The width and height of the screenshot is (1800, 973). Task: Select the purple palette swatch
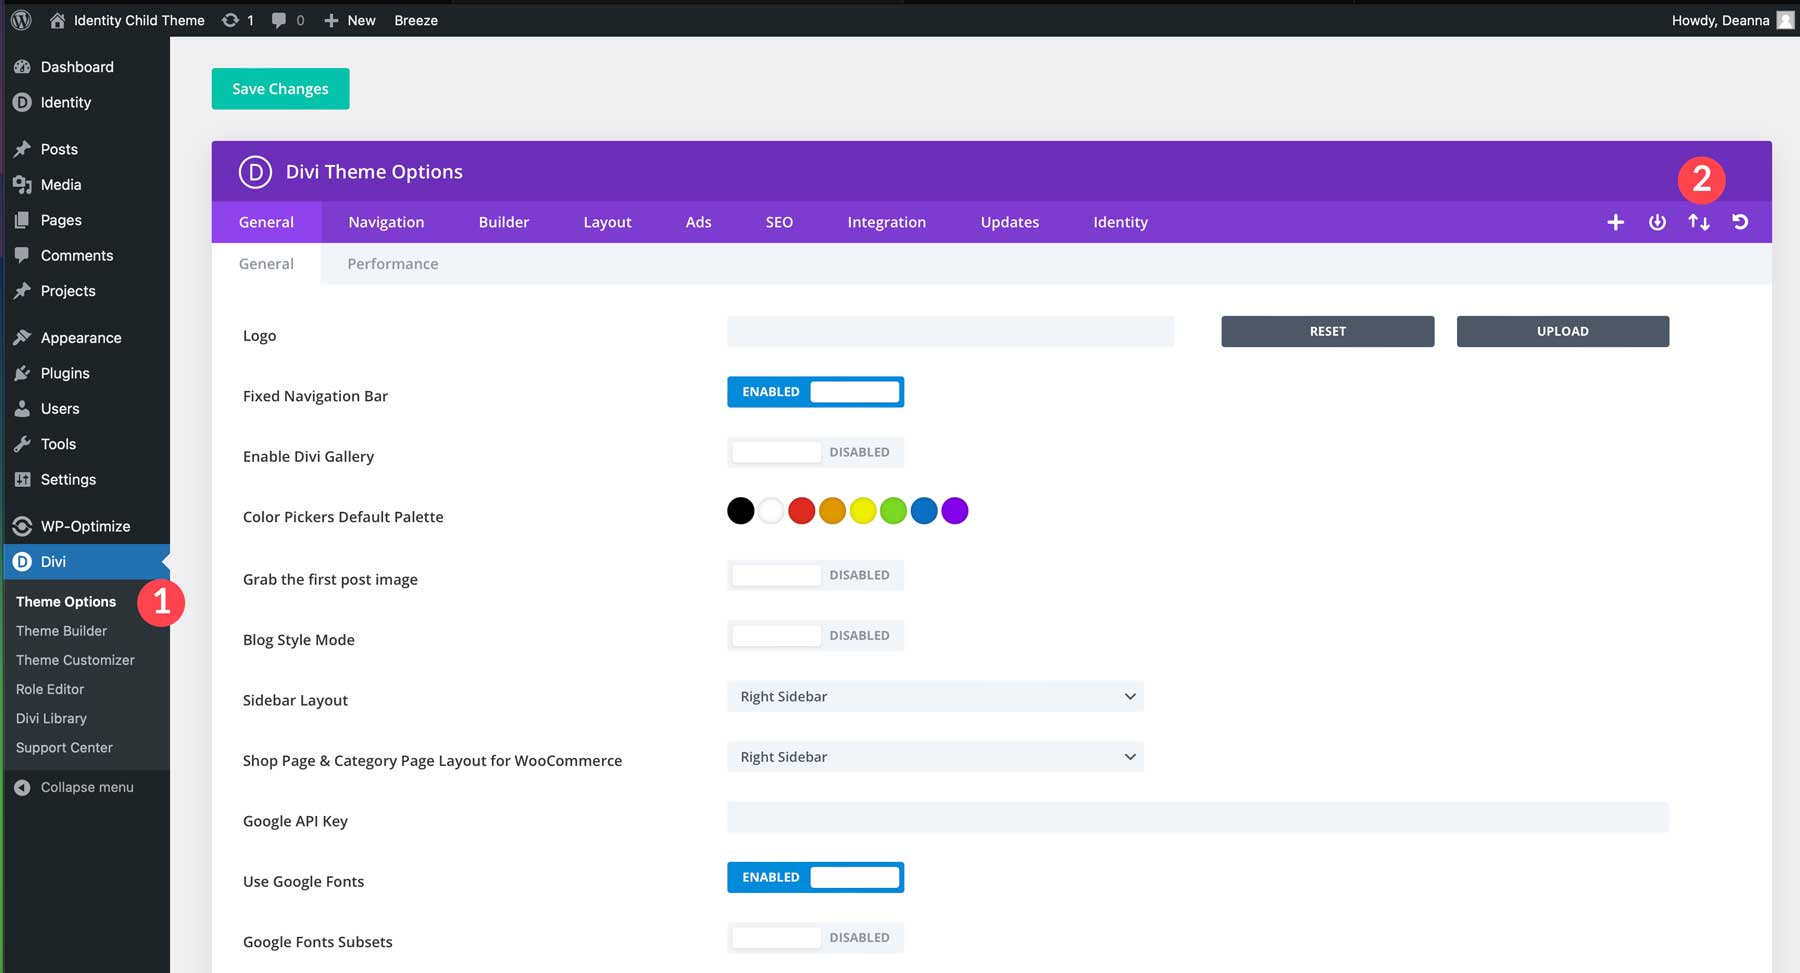[x=955, y=511]
